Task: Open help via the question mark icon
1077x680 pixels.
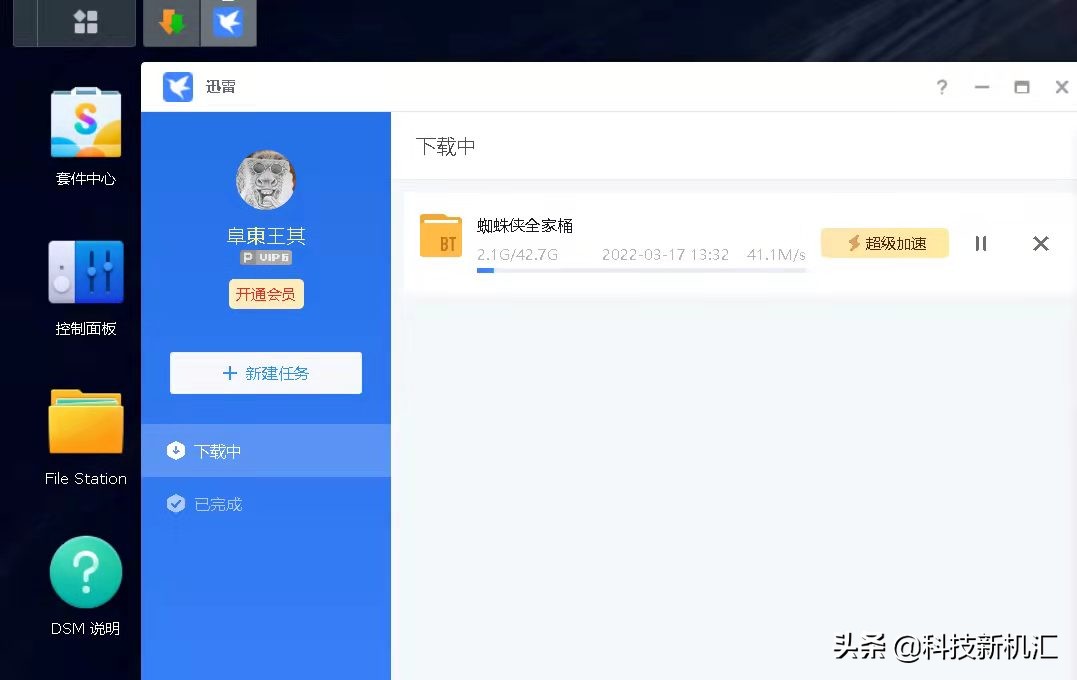Action: point(941,88)
